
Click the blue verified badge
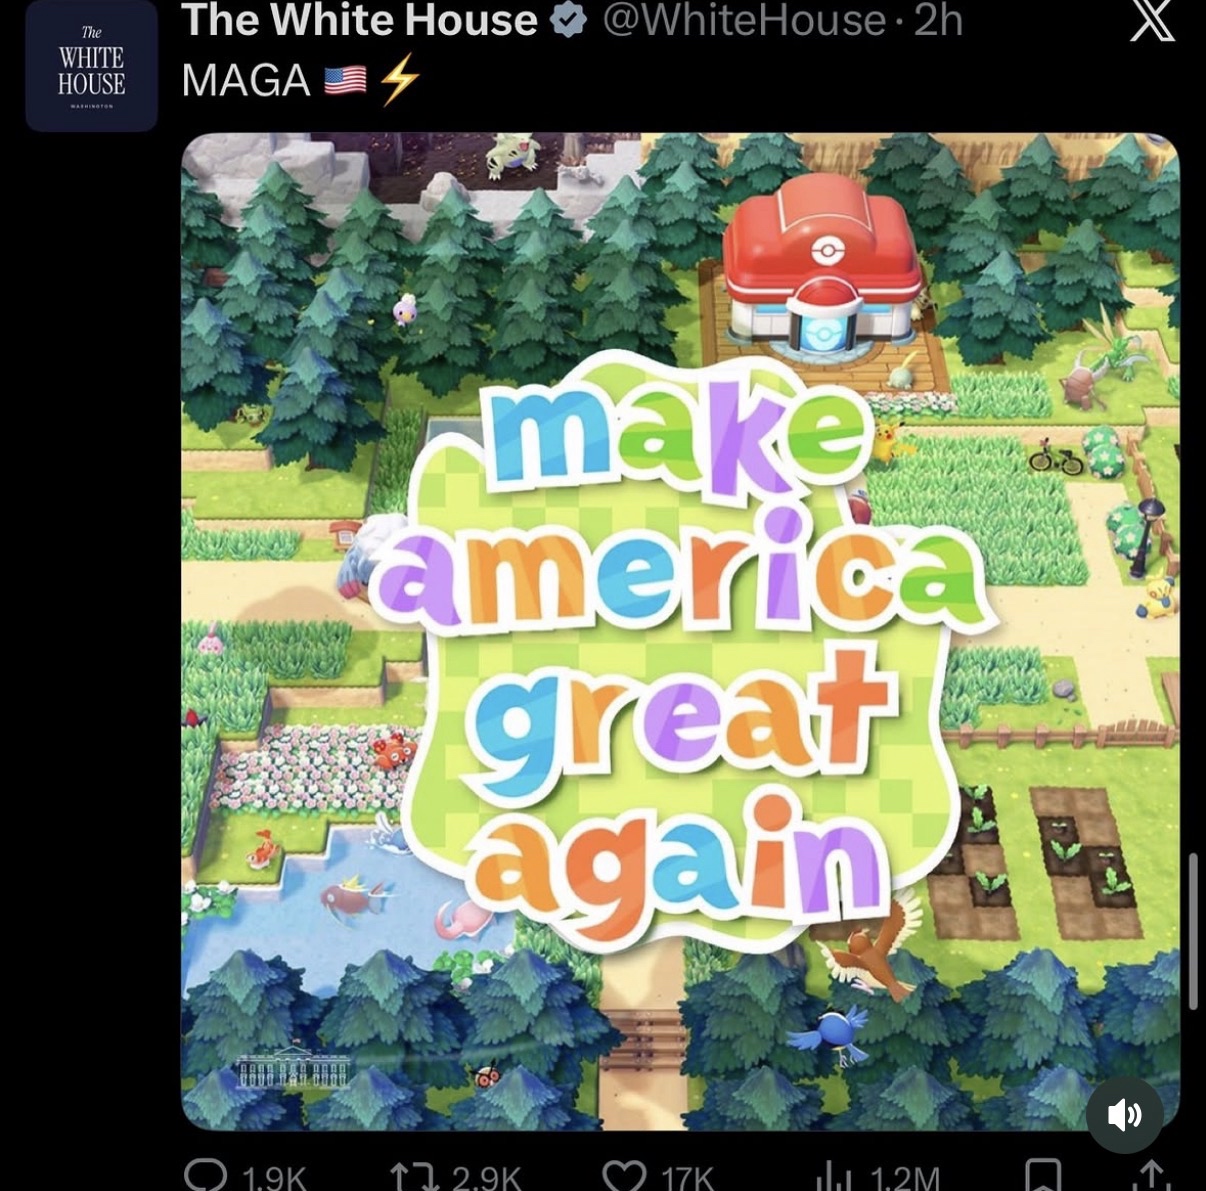click(x=569, y=20)
